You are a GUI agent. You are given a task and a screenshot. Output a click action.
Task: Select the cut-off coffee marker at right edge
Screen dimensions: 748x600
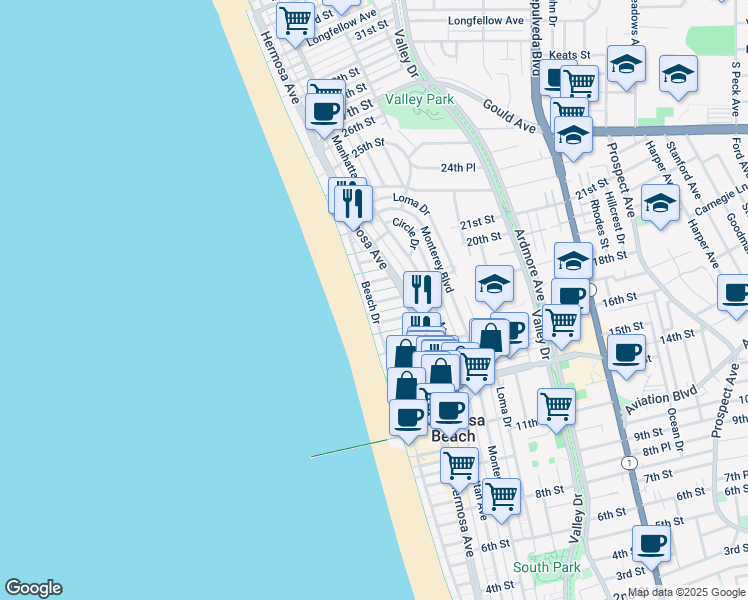pos(733,294)
